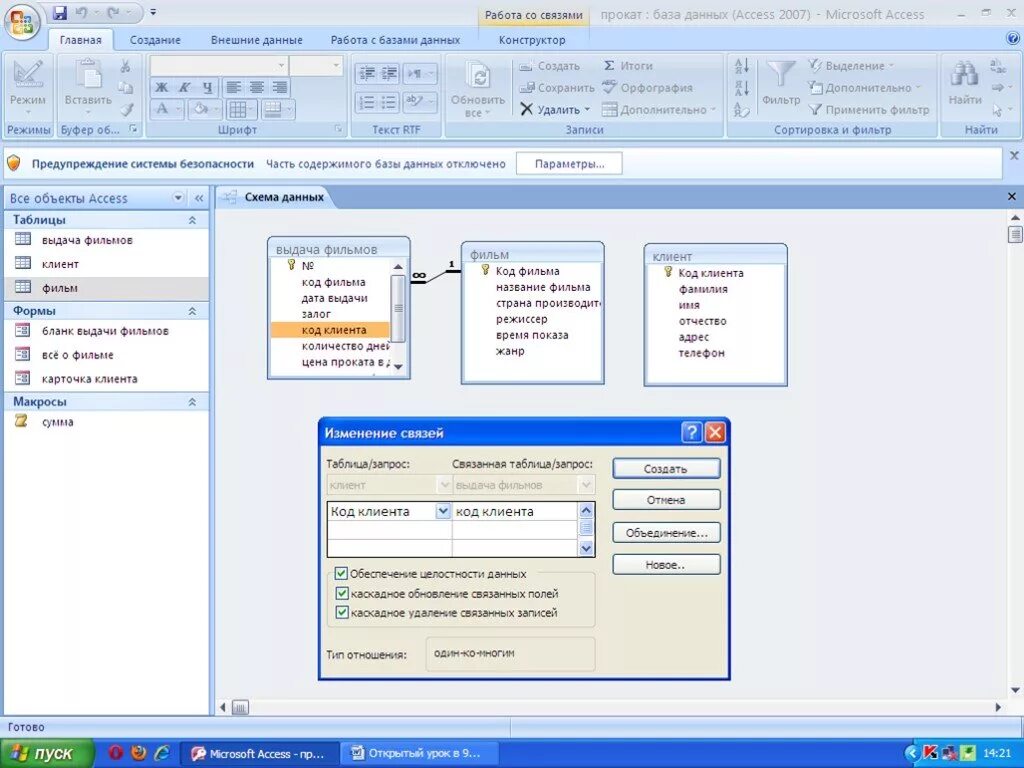Toggle italic К formatting icon
The width and height of the screenshot is (1024, 768).
[x=184, y=87]
